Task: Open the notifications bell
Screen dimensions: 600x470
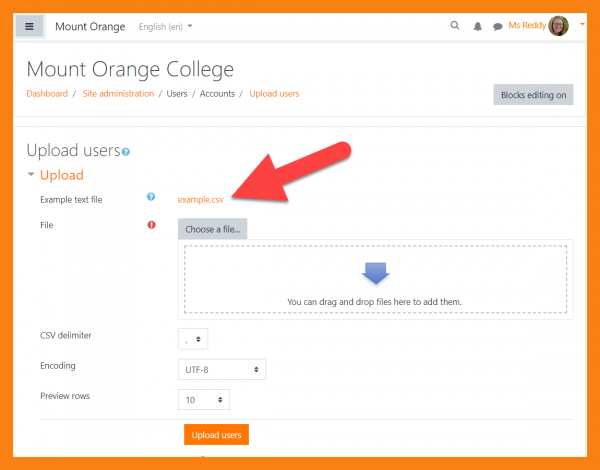Action: (477, 26)
